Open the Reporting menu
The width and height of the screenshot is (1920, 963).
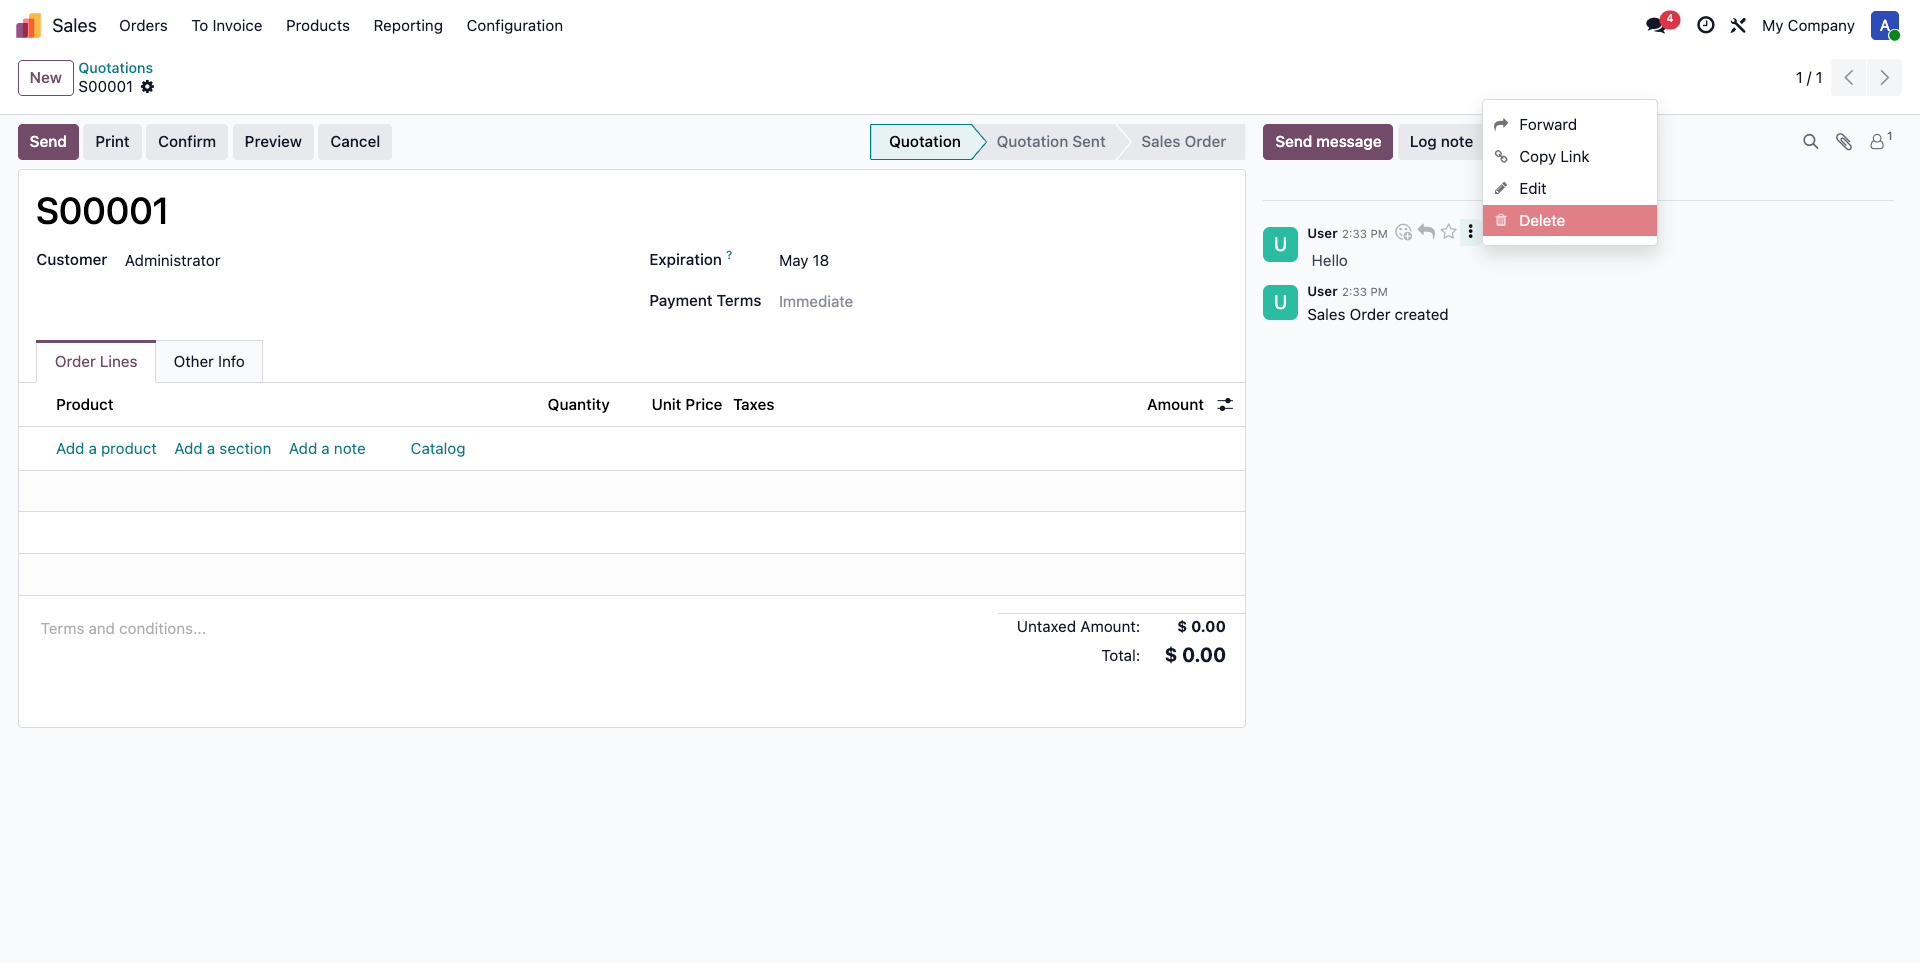click(x=408, y=26)
